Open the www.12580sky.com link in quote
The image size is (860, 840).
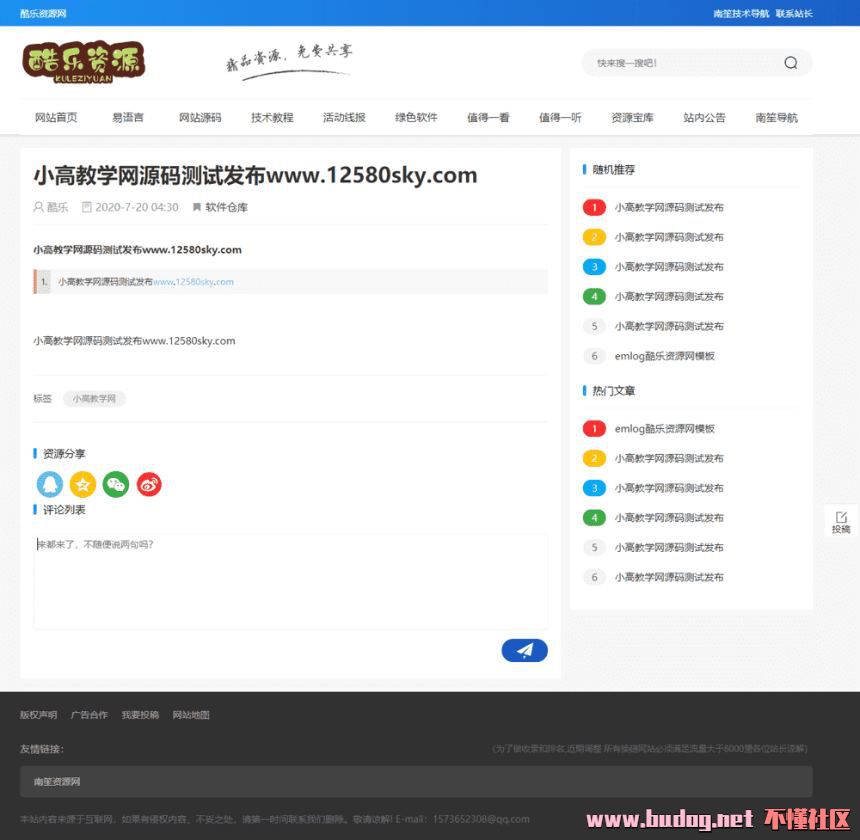pos(193,282)
